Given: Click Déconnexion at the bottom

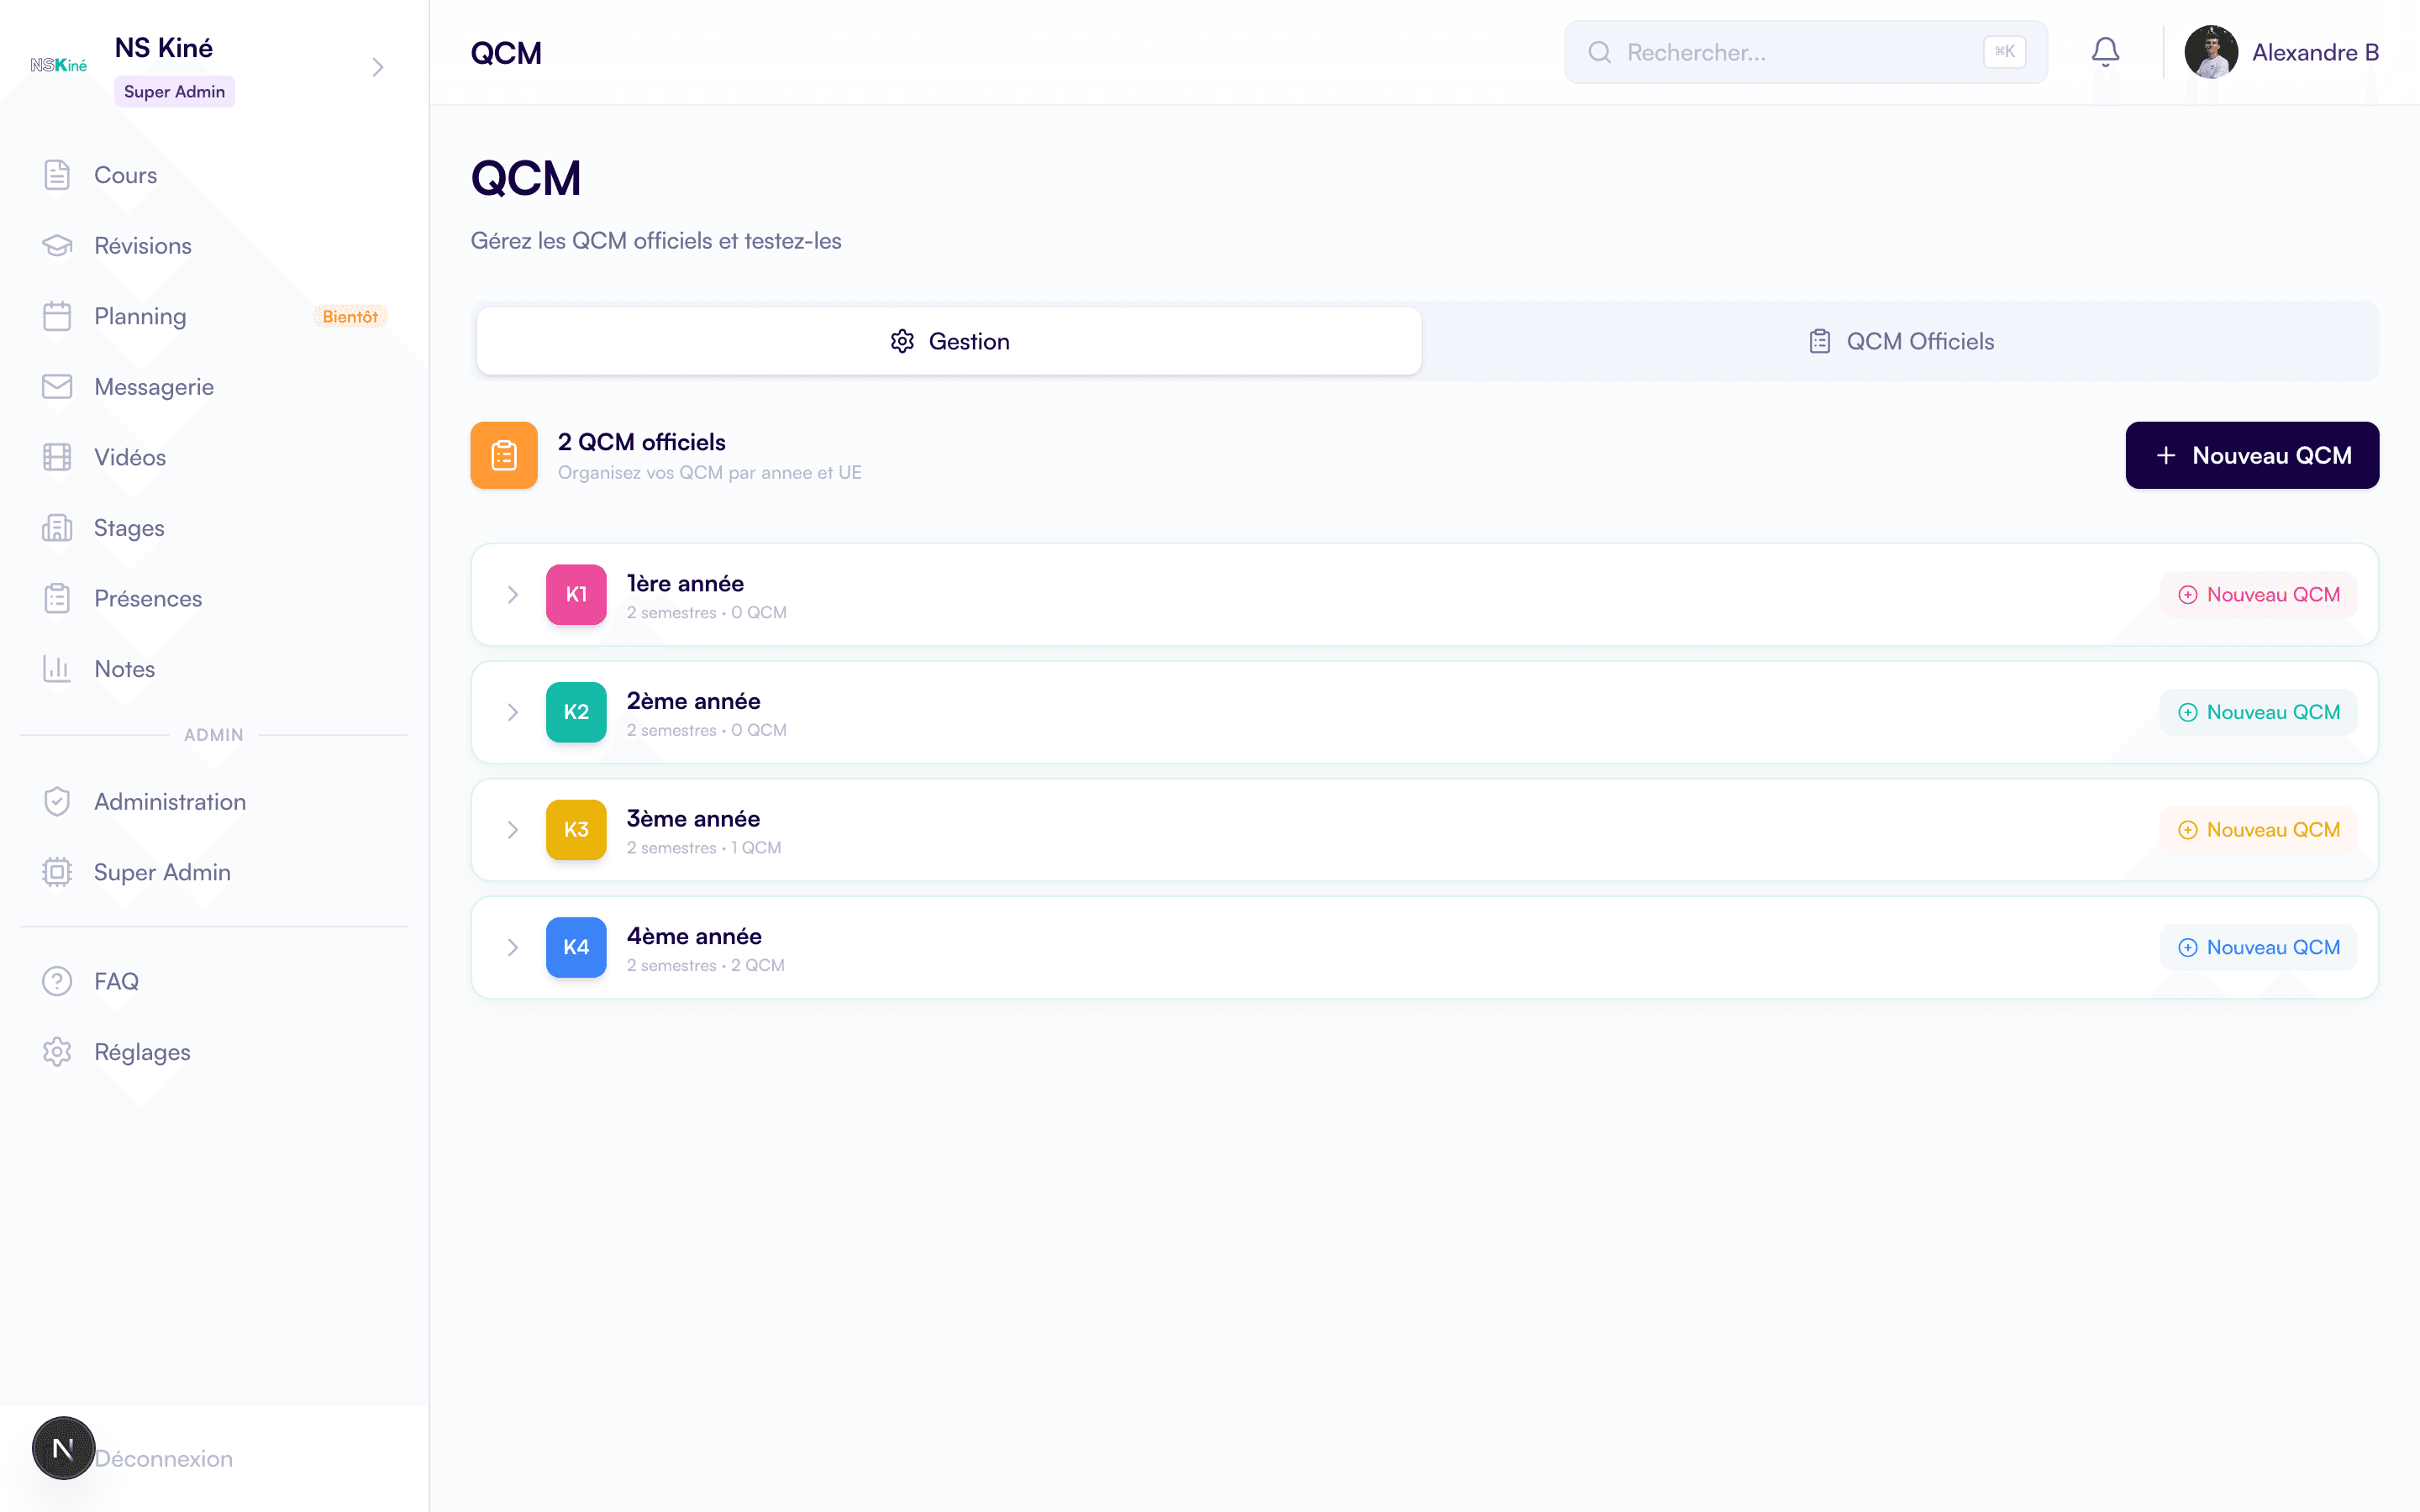Looking at the screenshot, I should click(x=163, y=1458).
